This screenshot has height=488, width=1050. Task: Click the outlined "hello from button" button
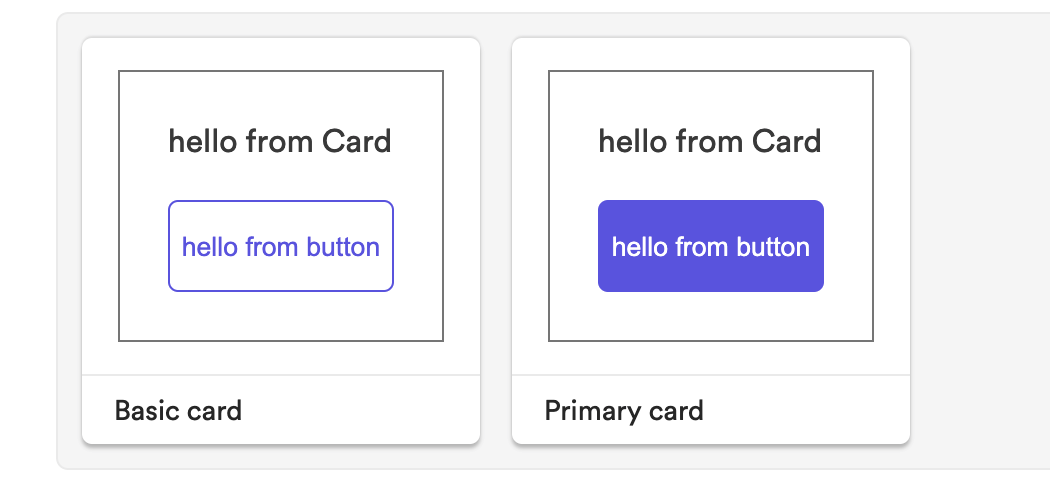pos(280,246)
